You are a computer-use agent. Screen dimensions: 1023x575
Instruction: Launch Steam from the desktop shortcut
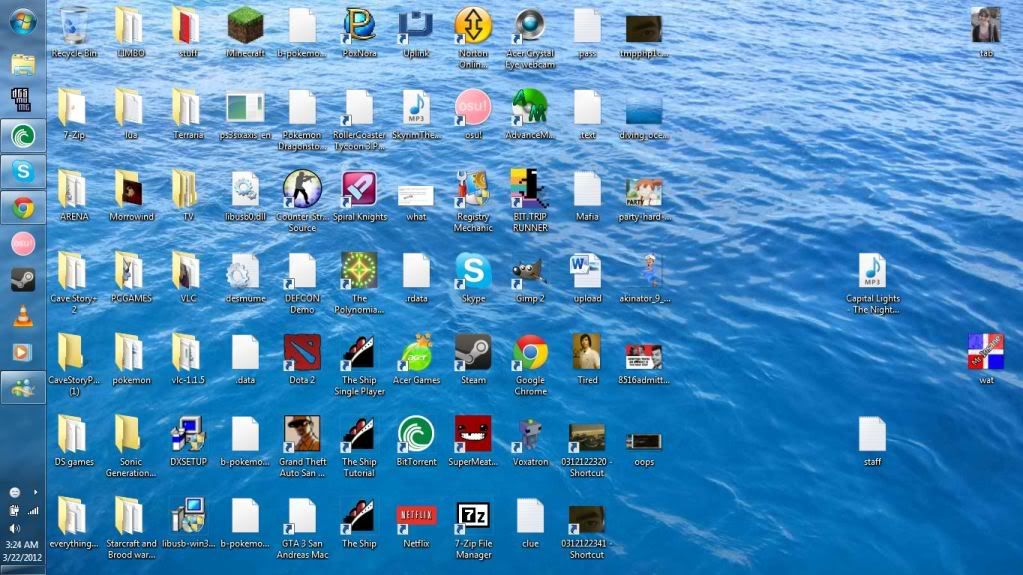point(473,353)
